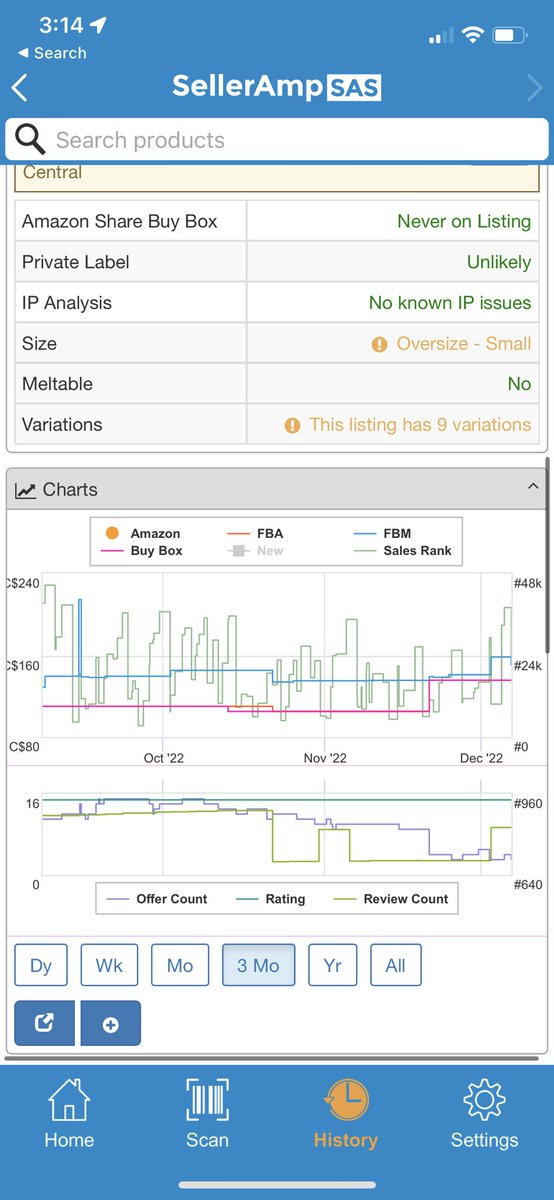554x1200 pixels.
Task: Tap the SellerAmp SAS logo
Action: (x=276, y=86)
